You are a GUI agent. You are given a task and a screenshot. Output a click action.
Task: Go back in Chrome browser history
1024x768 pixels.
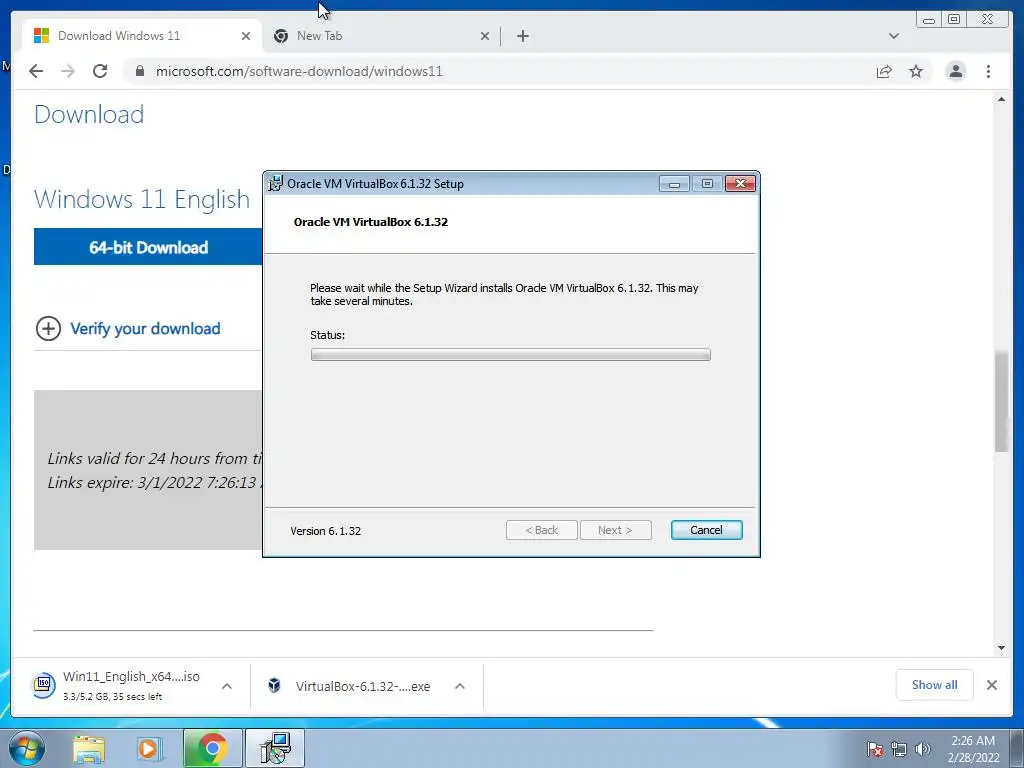coord(36,71)
